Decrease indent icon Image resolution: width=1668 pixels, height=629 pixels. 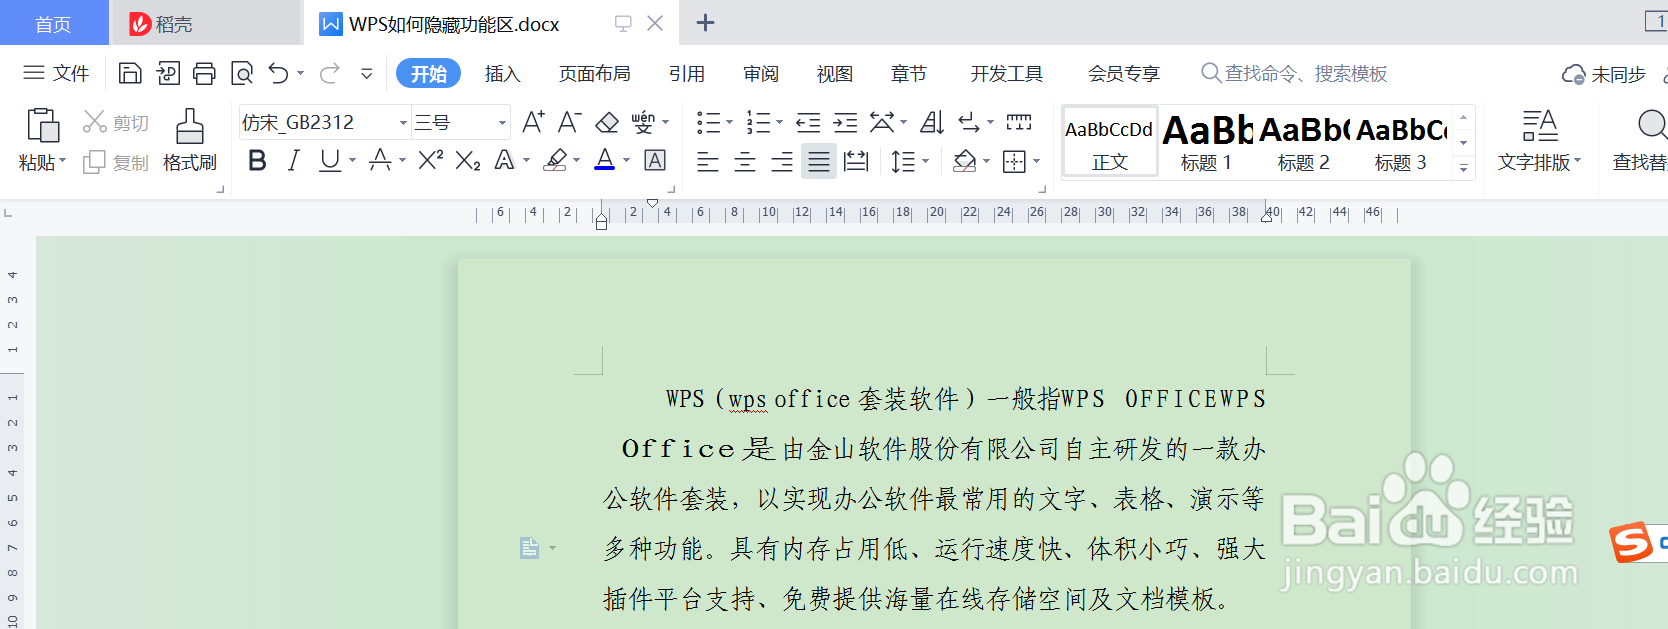[x=808, y=122]
